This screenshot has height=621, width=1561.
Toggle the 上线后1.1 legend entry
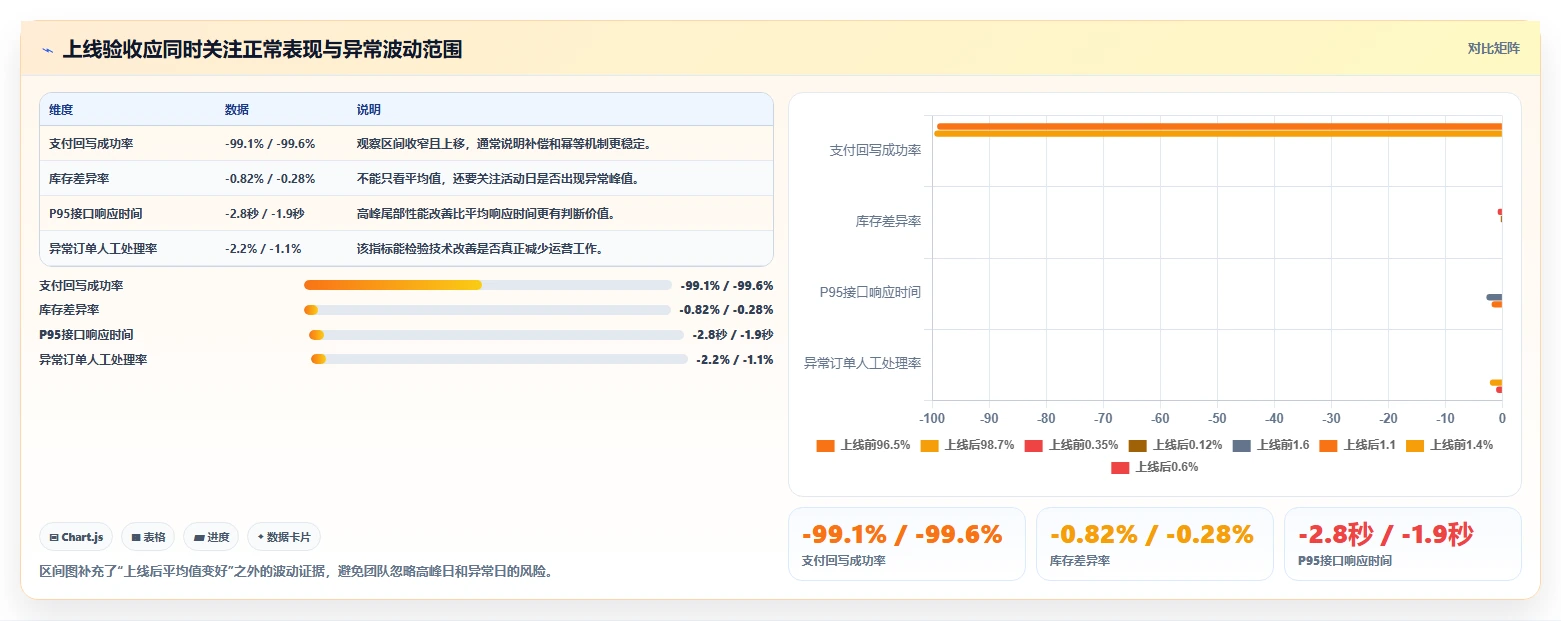1357,445
